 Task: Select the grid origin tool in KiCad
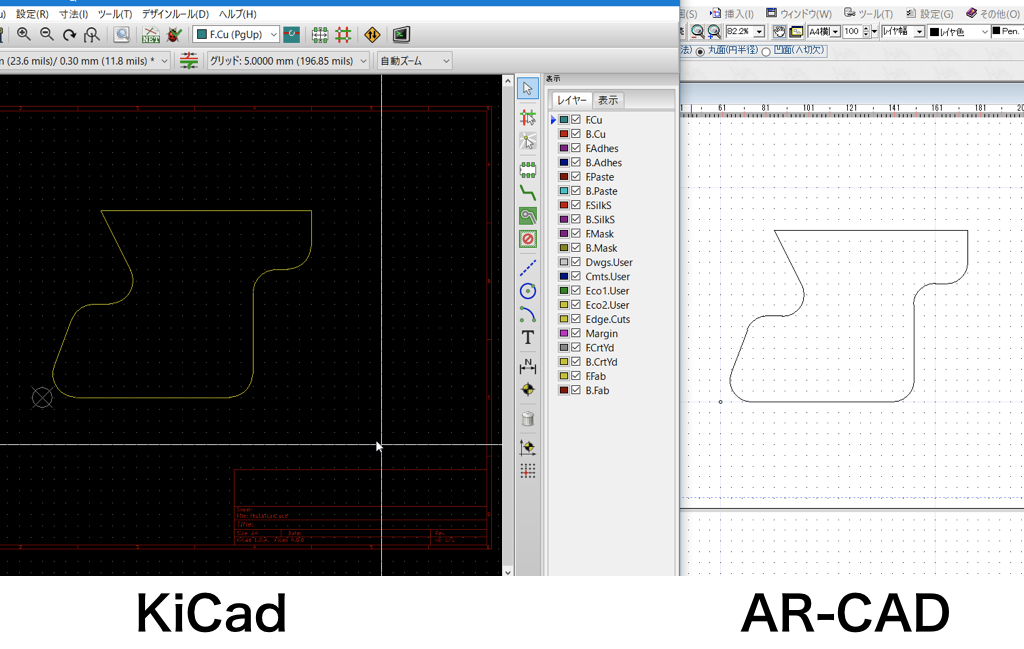(528, 471)
